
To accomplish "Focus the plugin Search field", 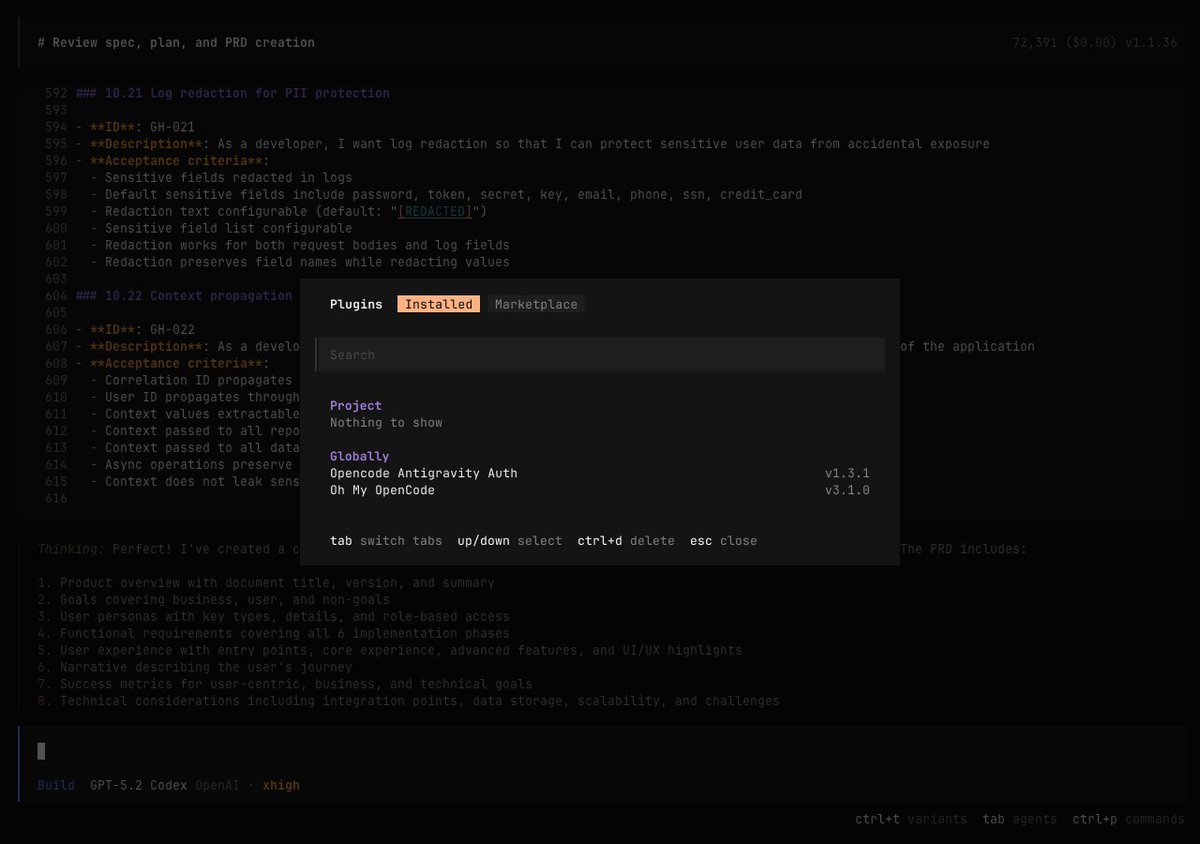I will tap(600, 355).
